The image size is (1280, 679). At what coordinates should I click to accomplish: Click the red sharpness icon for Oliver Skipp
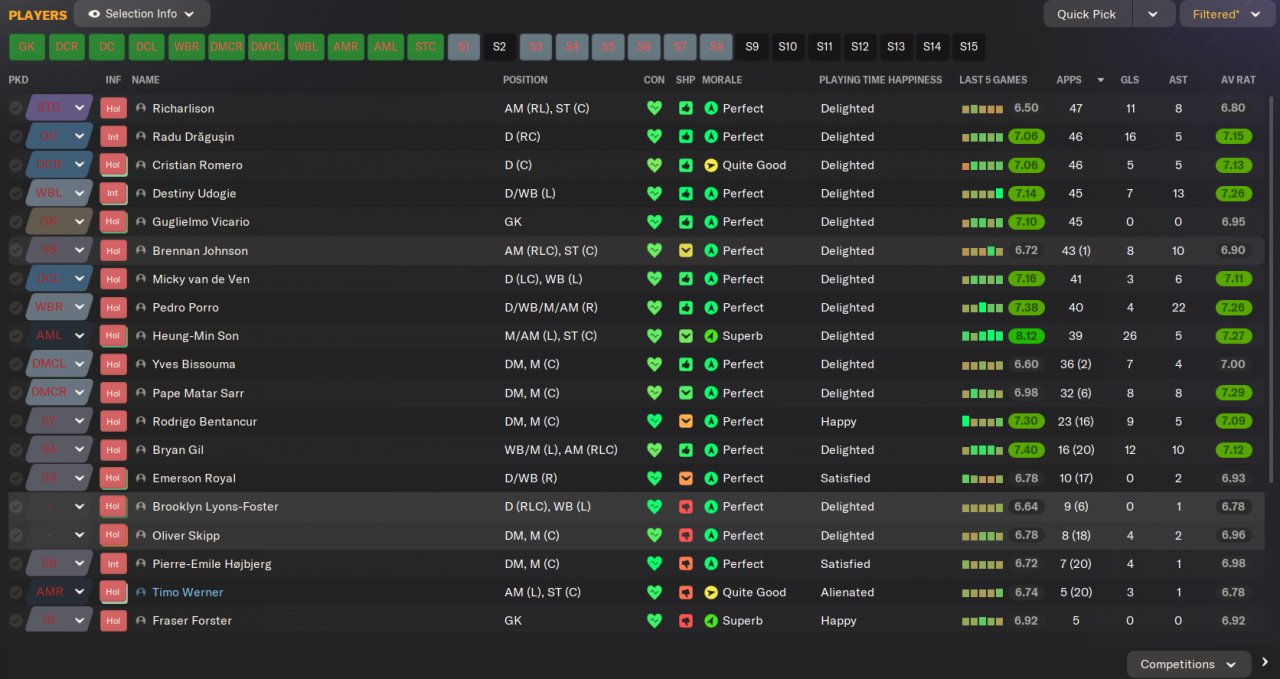pyautogui.click(x=685, y=536)
